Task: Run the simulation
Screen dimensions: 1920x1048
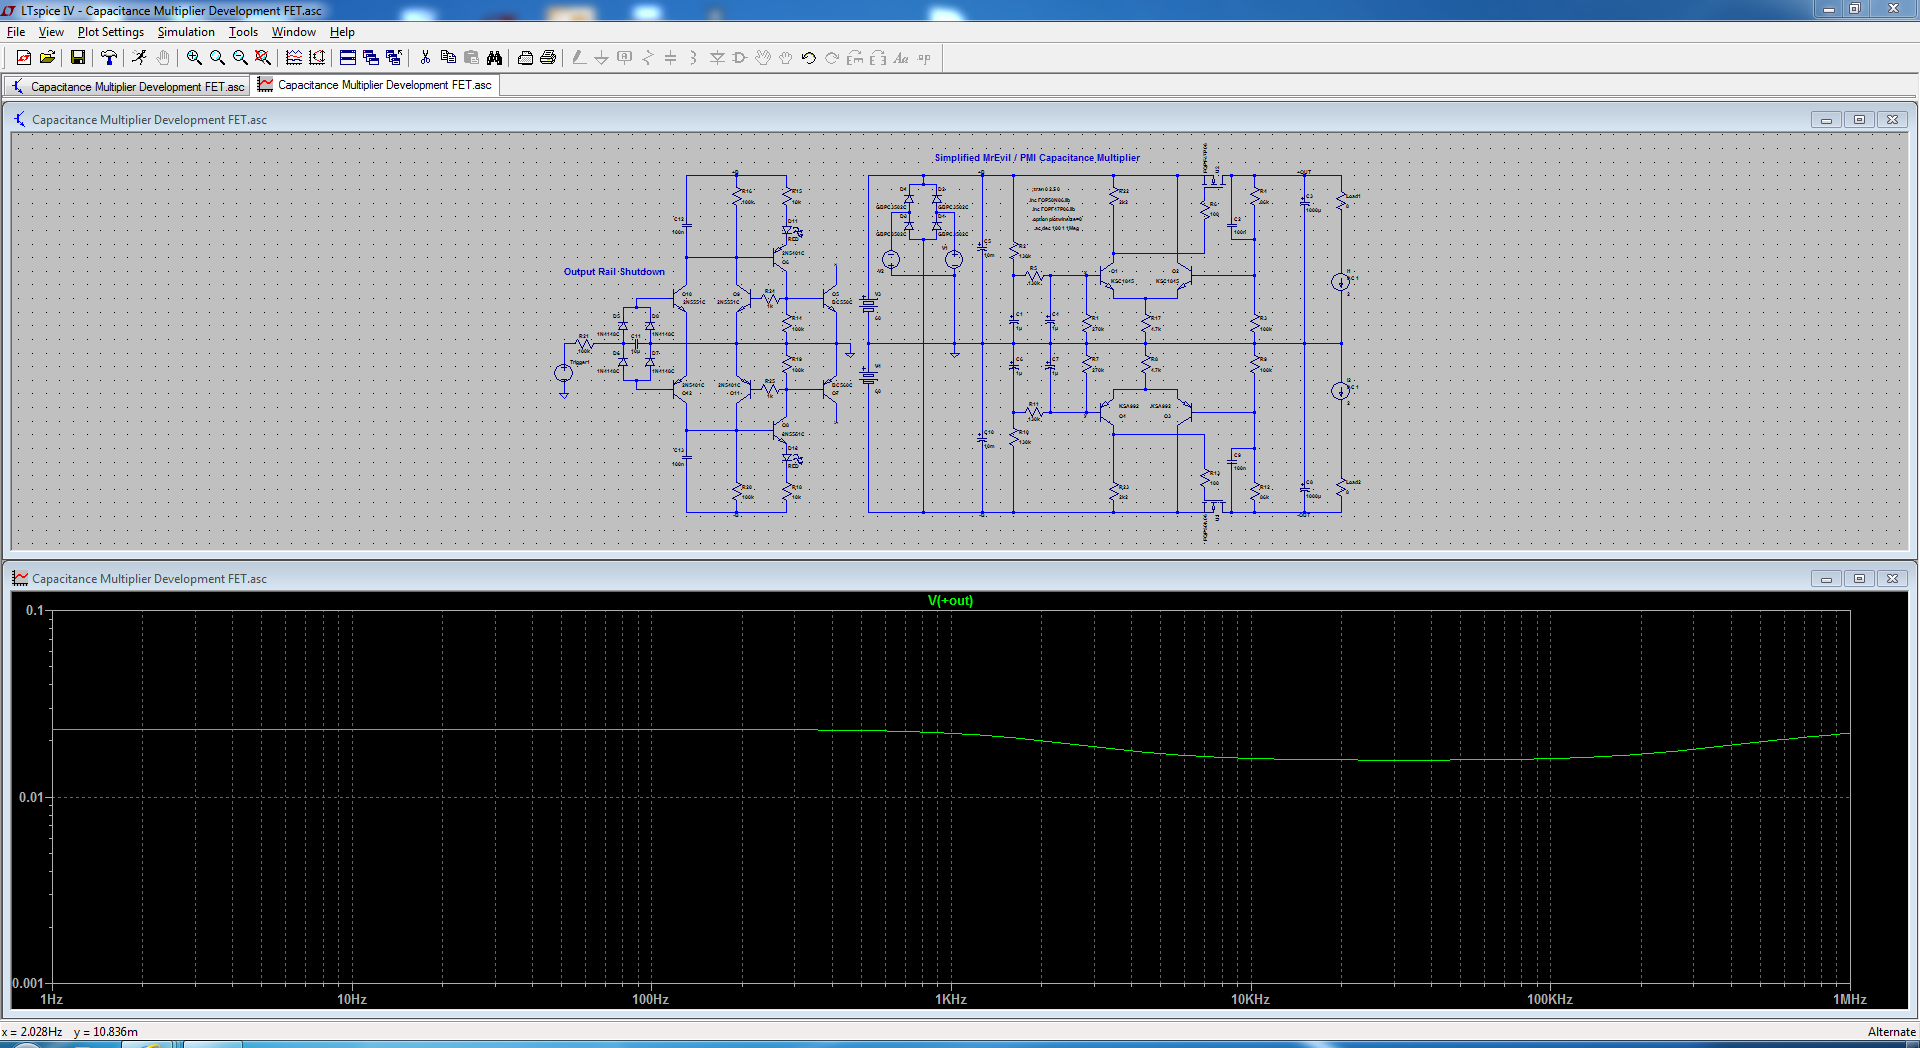Action: point(139,58)
